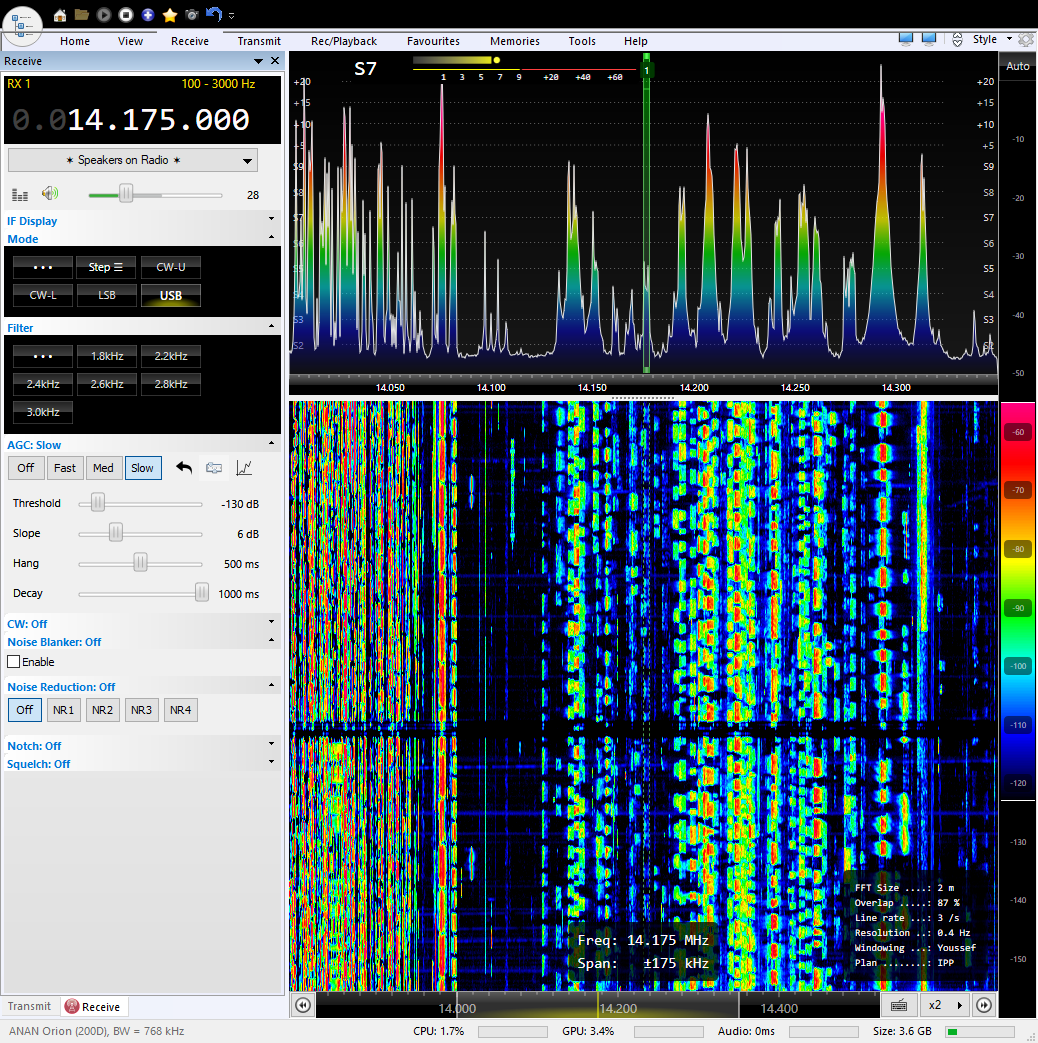Screen dimensions: 1038x1043
Task: Click the AGC Threshold slider
Action: [98, 503]
